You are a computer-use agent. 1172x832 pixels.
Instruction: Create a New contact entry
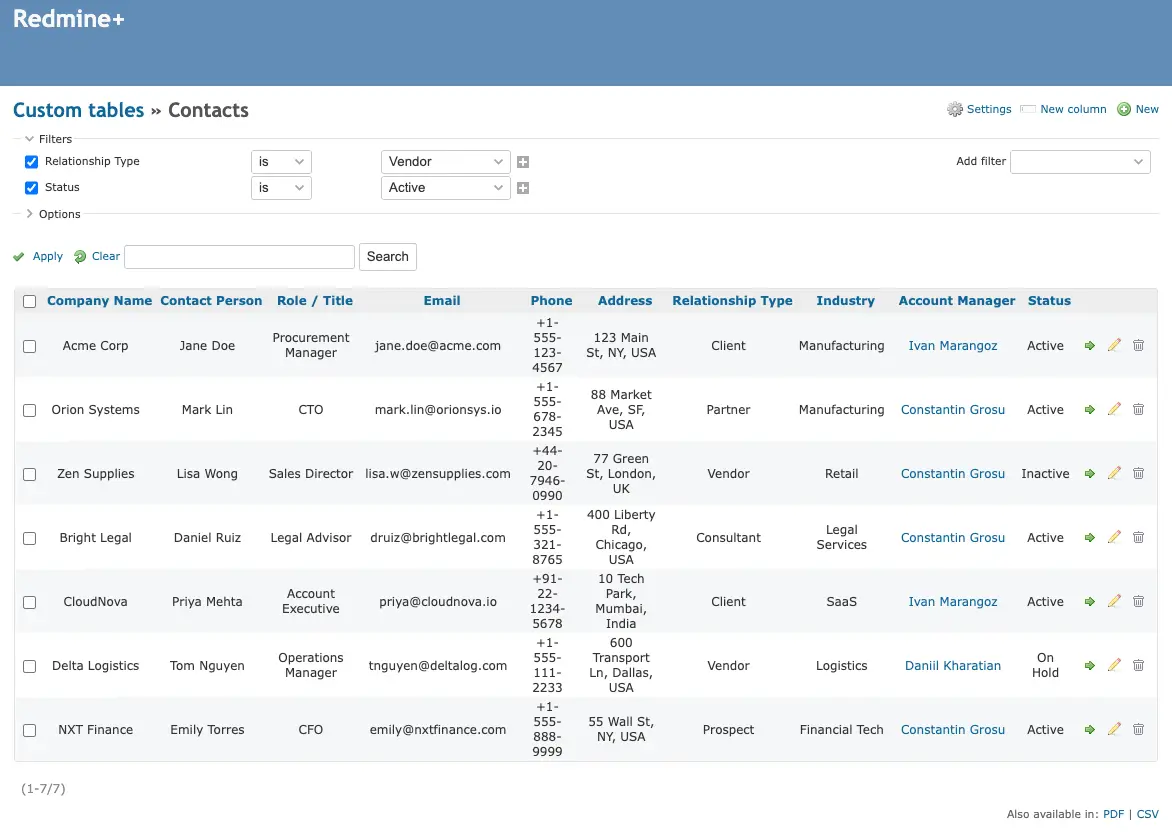point(1146,109)
